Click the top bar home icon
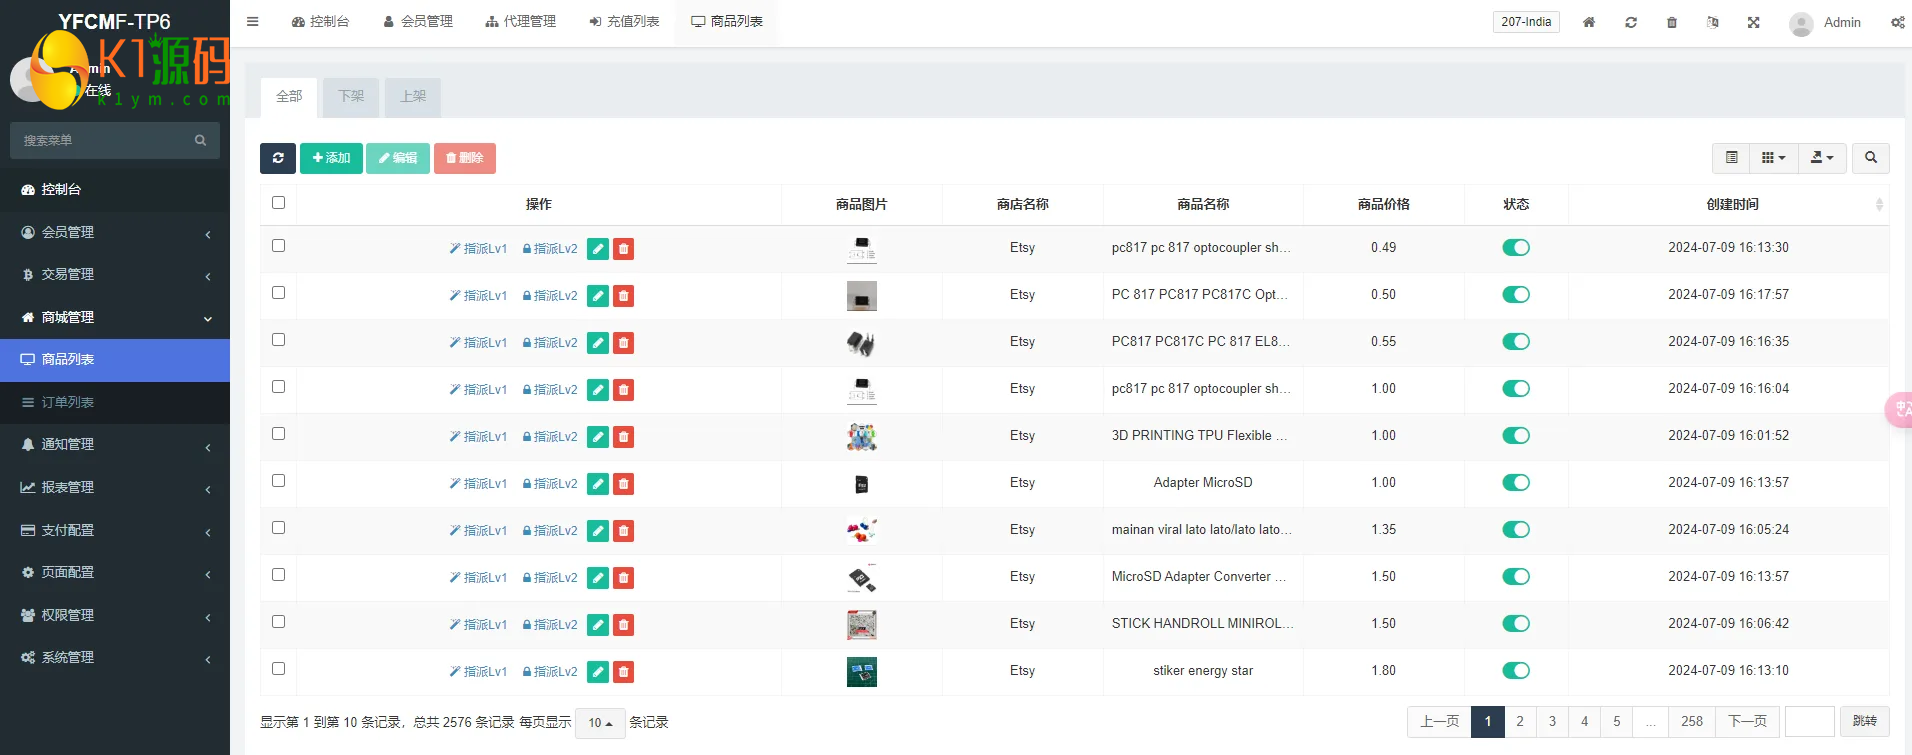Screen dimensions: 1912x755 [x=1588, y=22]
